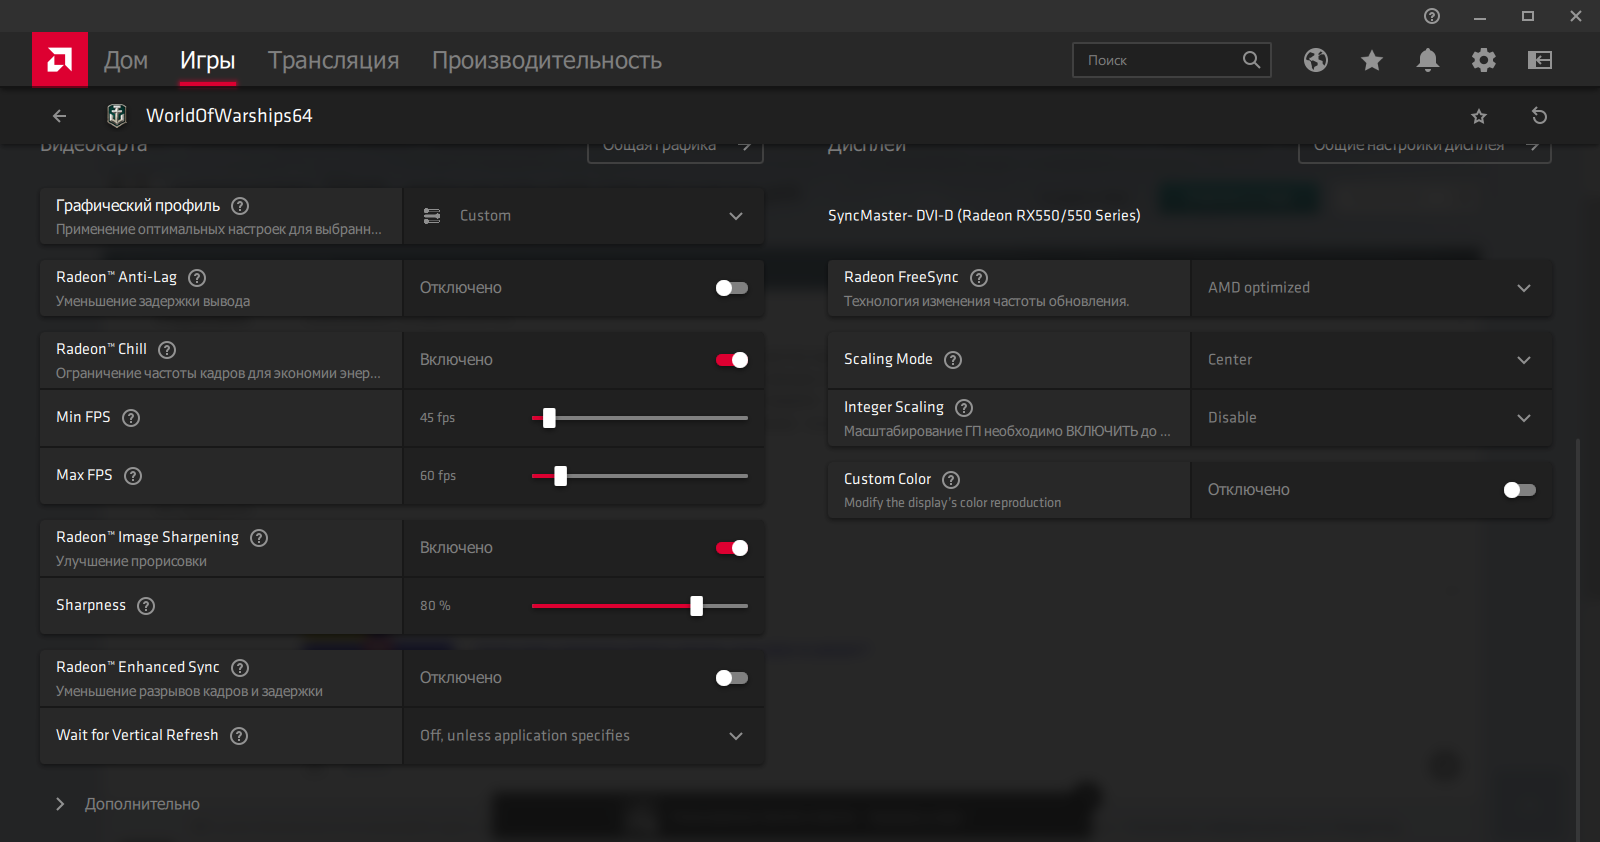Open Общие настройки дисплея button
Image resolution: width=1600 pixels, height=842 pixels.
(1425, 150)
